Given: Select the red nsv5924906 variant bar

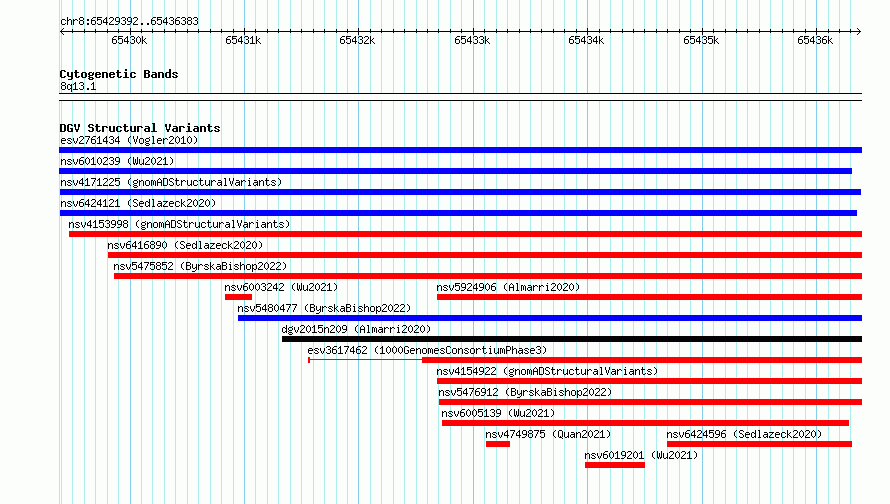Looking at the screenshot, I should (649, 297).
